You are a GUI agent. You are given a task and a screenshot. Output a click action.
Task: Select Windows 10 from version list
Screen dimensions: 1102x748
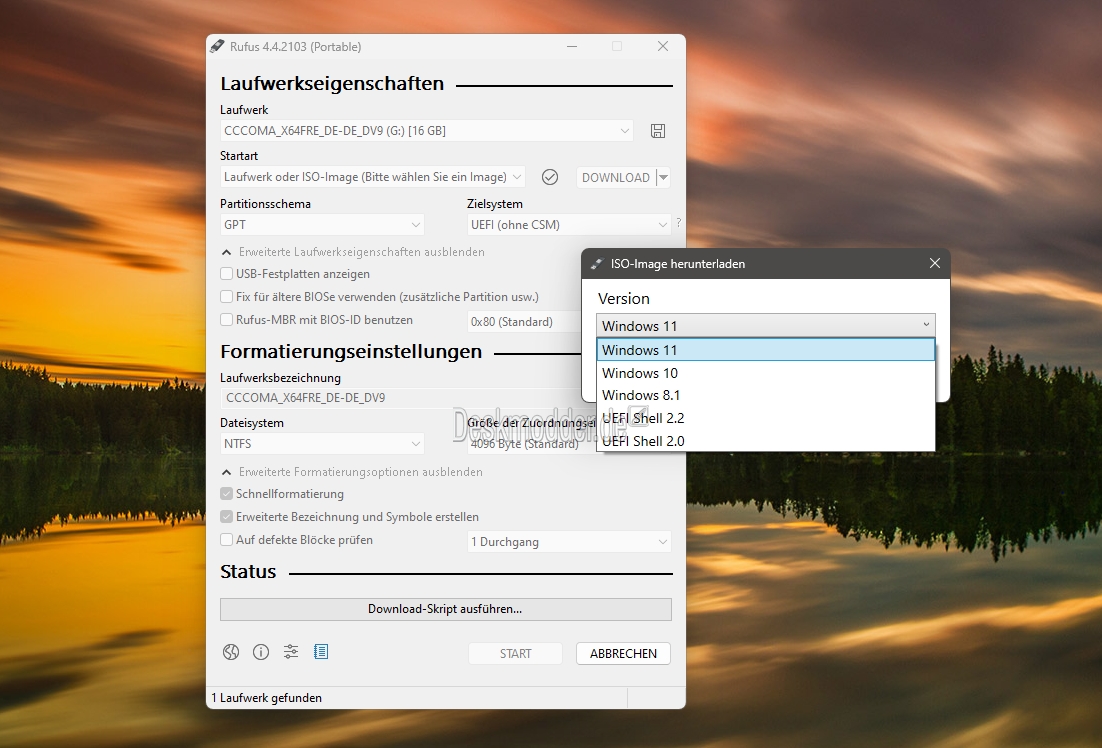coord(766,373)
